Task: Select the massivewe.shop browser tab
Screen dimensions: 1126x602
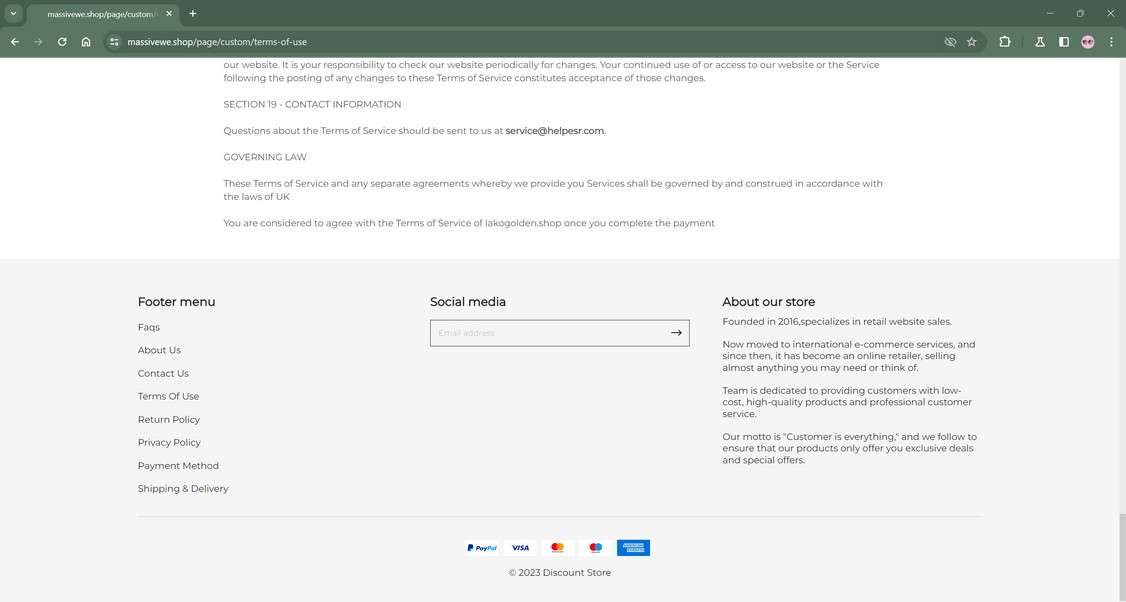Action: click(x=98, y=14)
